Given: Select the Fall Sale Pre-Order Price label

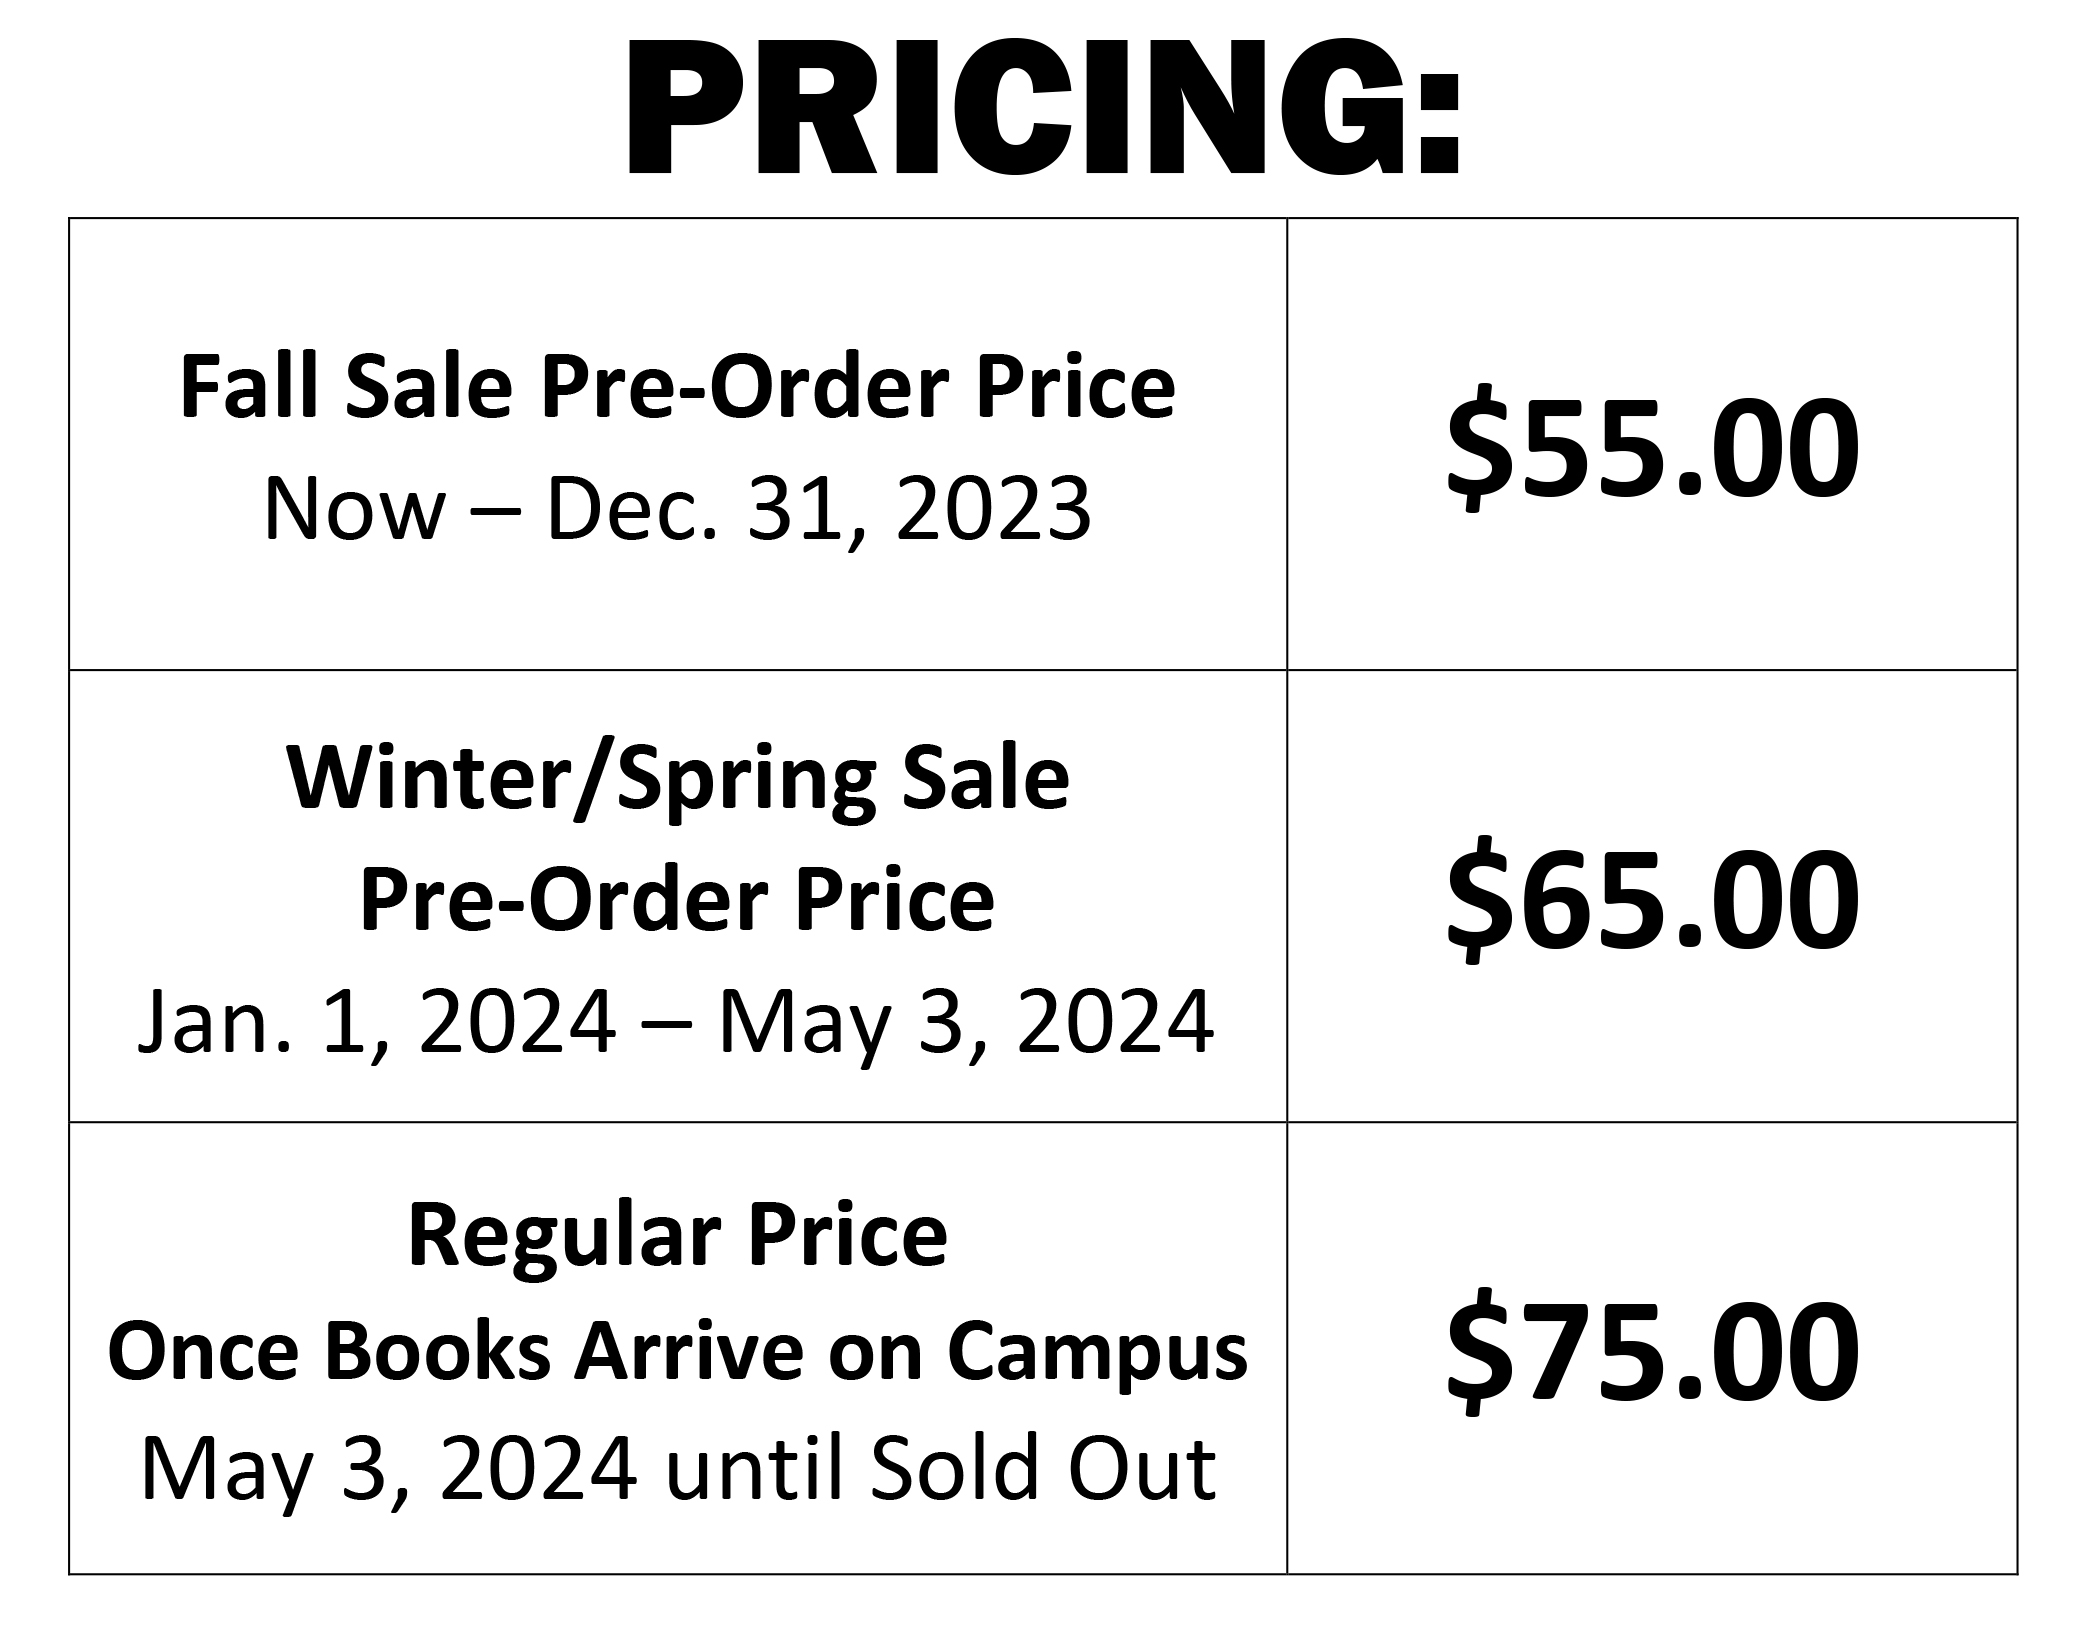Looking at the screenshot, I should pyautogui.click(x=677, y=388).
